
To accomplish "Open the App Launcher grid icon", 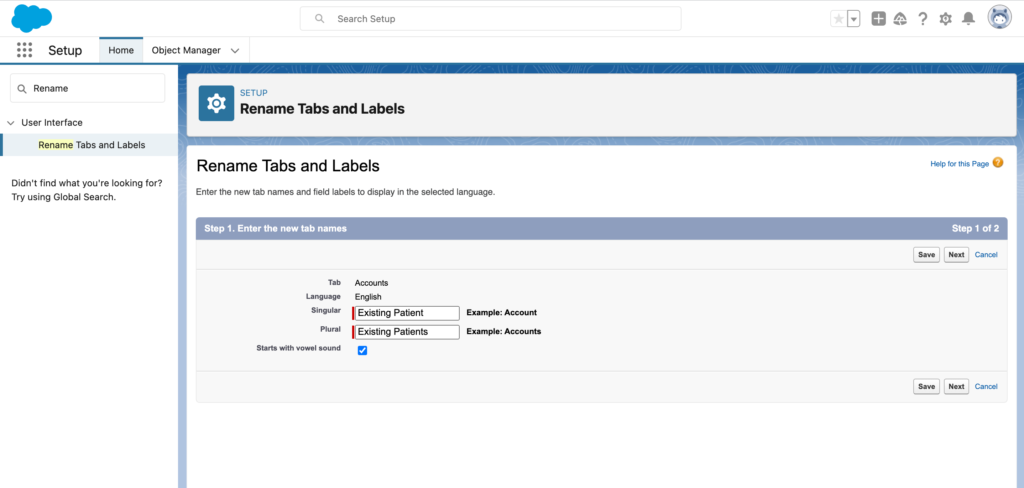I will pyautogui.click(x=24, y=50).
